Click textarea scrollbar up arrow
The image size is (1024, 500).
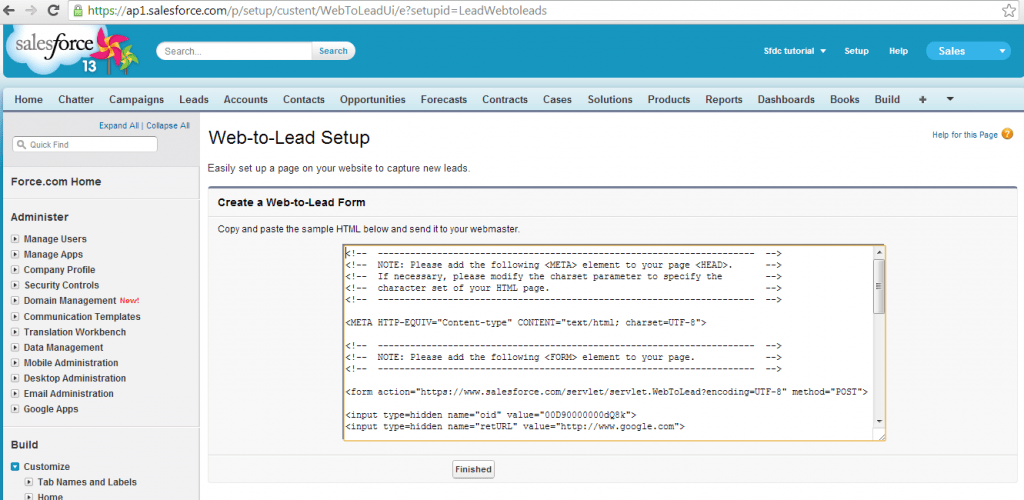coord(879,252)
